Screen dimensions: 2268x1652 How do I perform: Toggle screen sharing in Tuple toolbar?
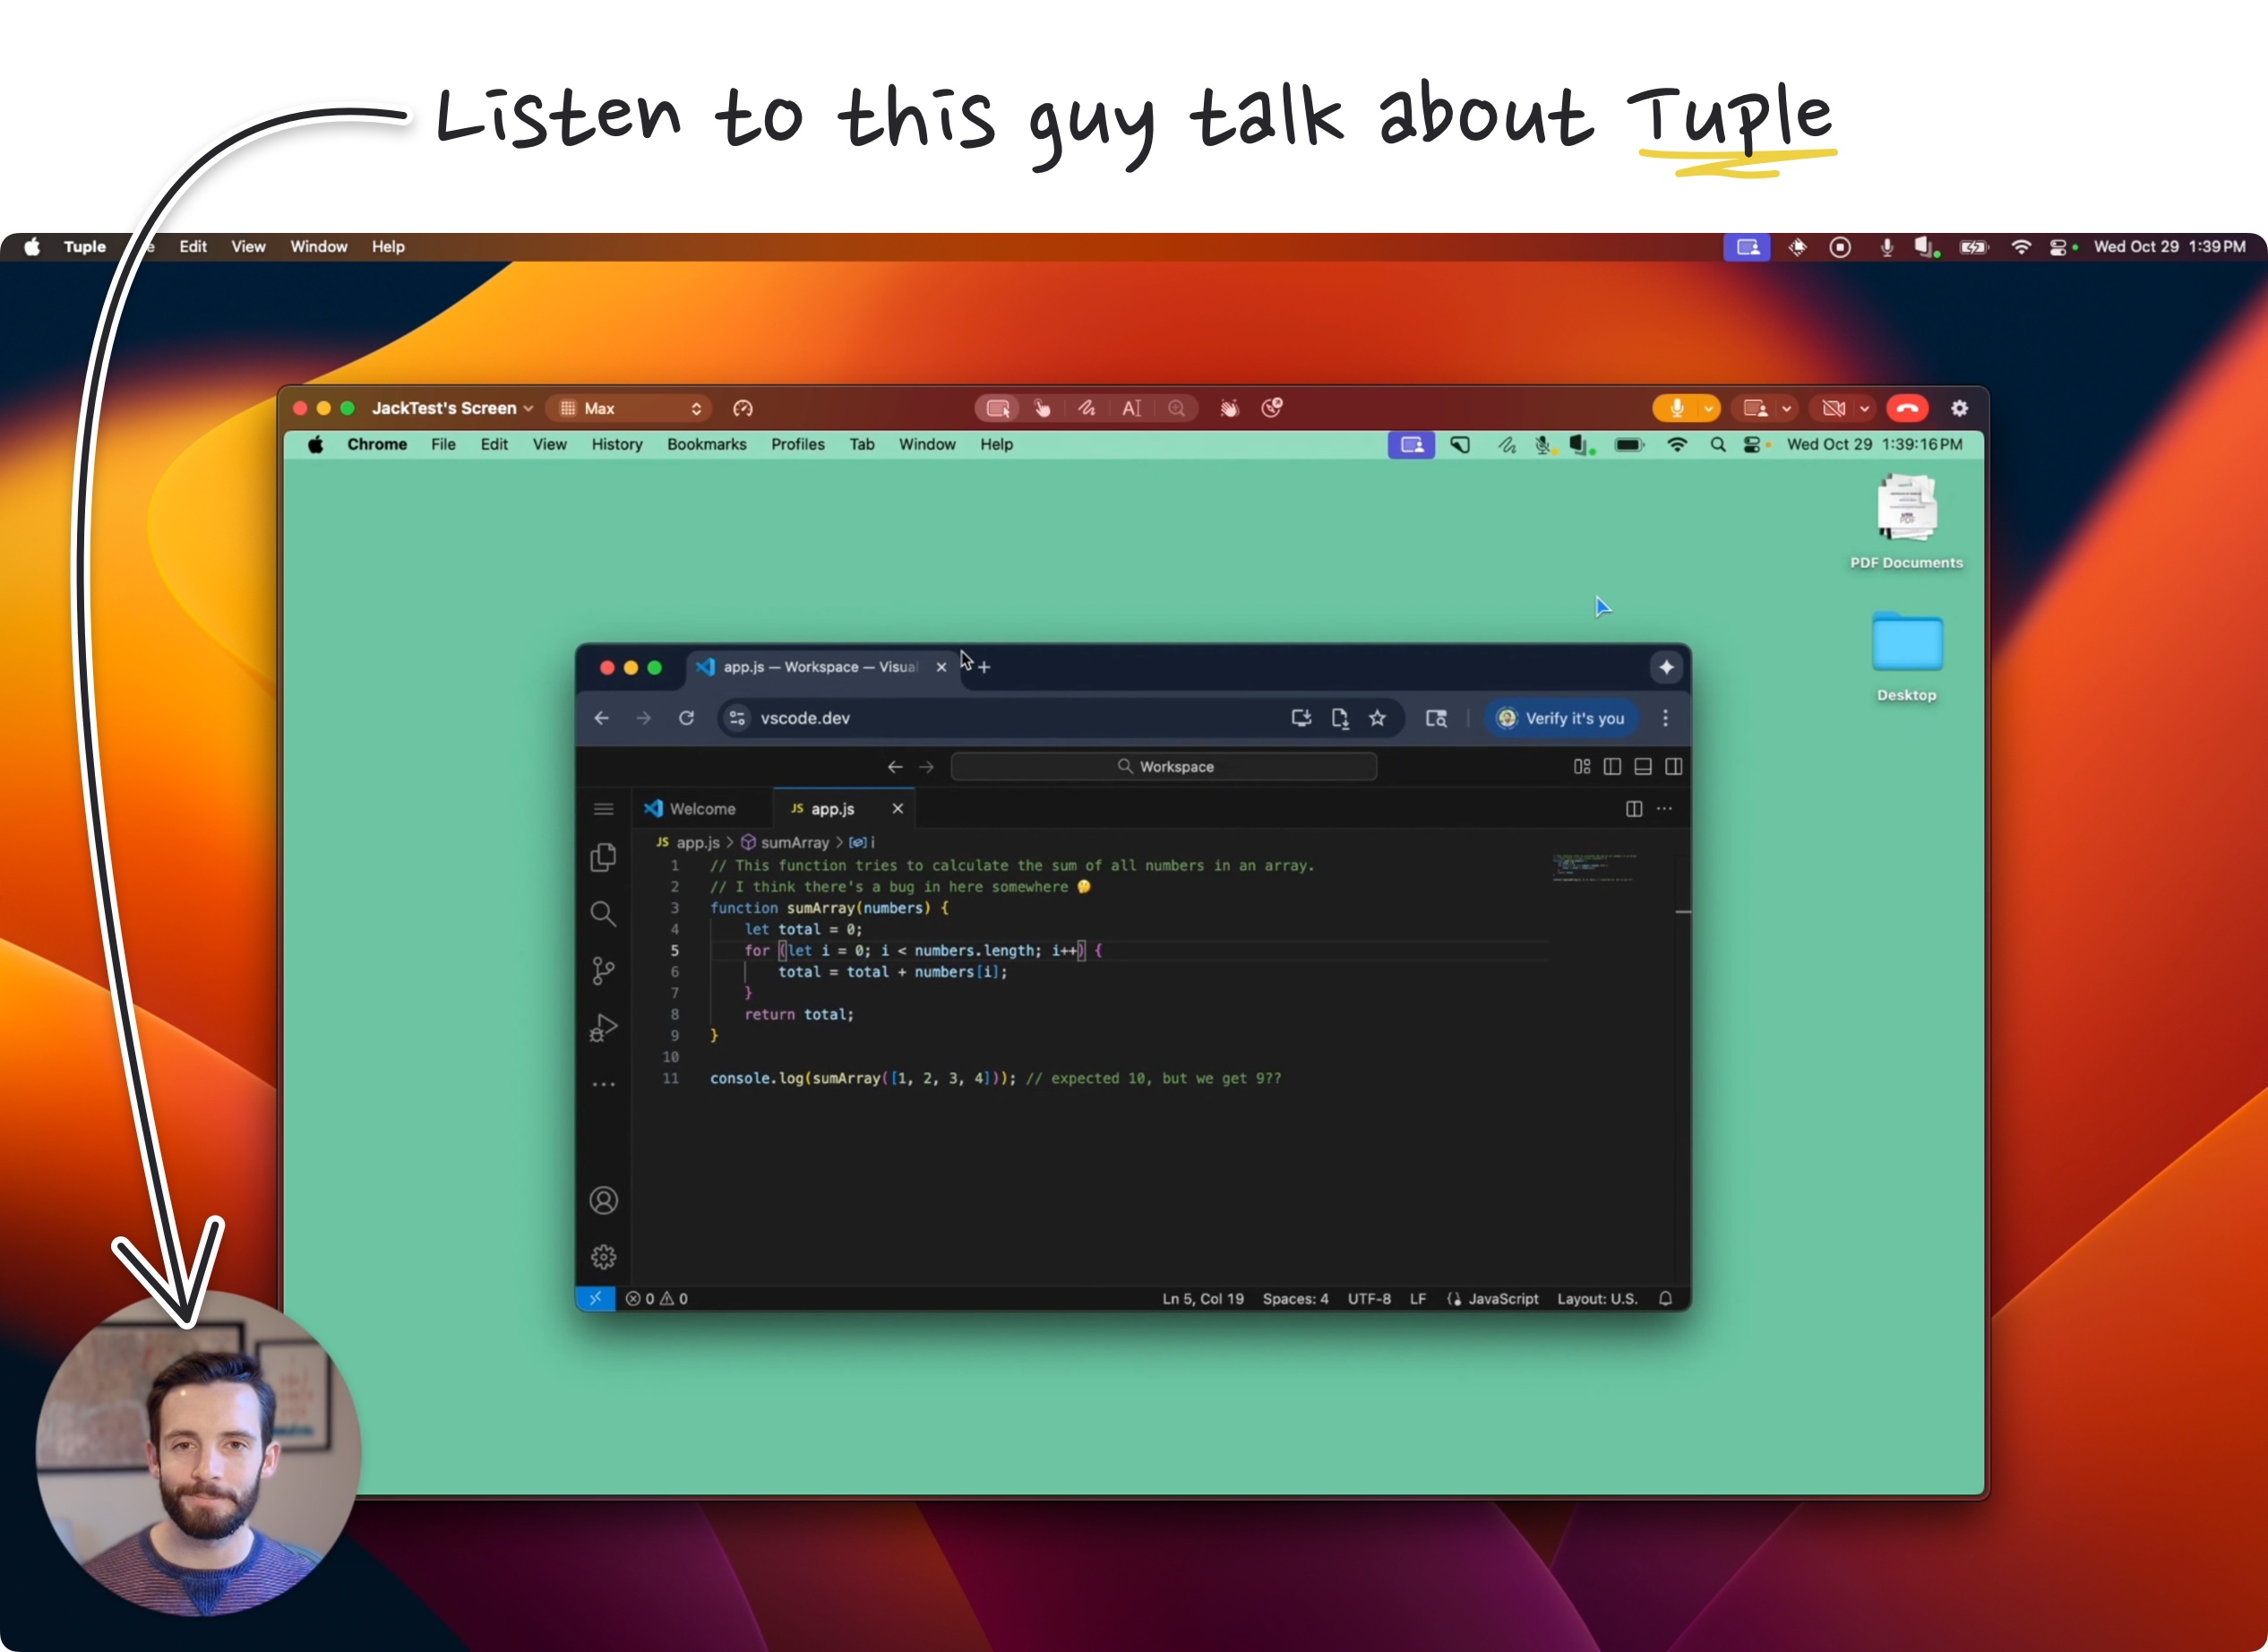1757,408
